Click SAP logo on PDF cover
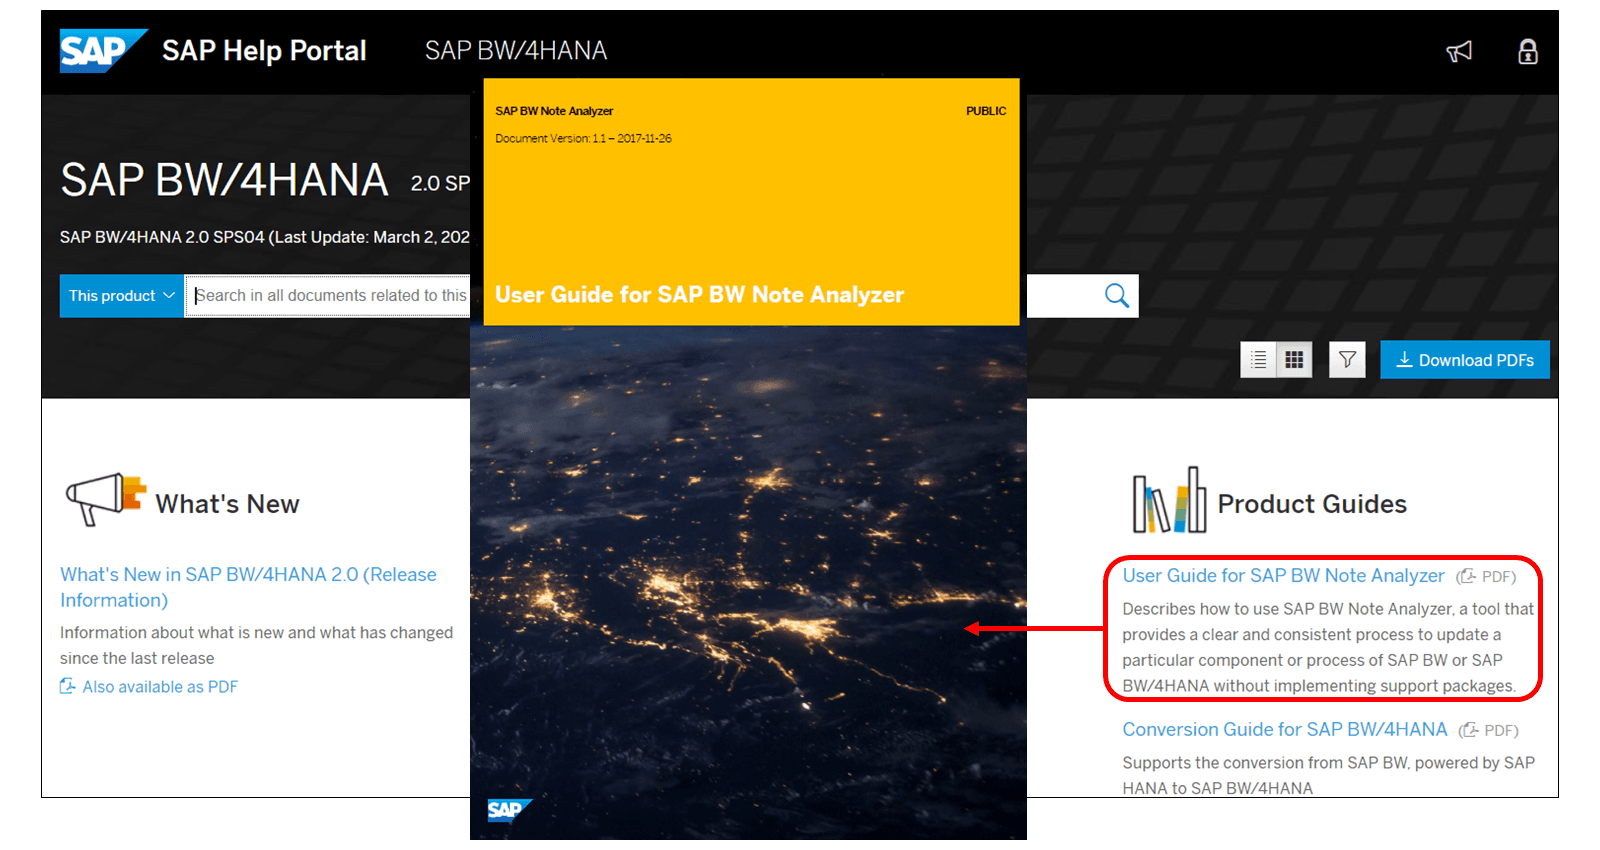 tap(509, 810)
